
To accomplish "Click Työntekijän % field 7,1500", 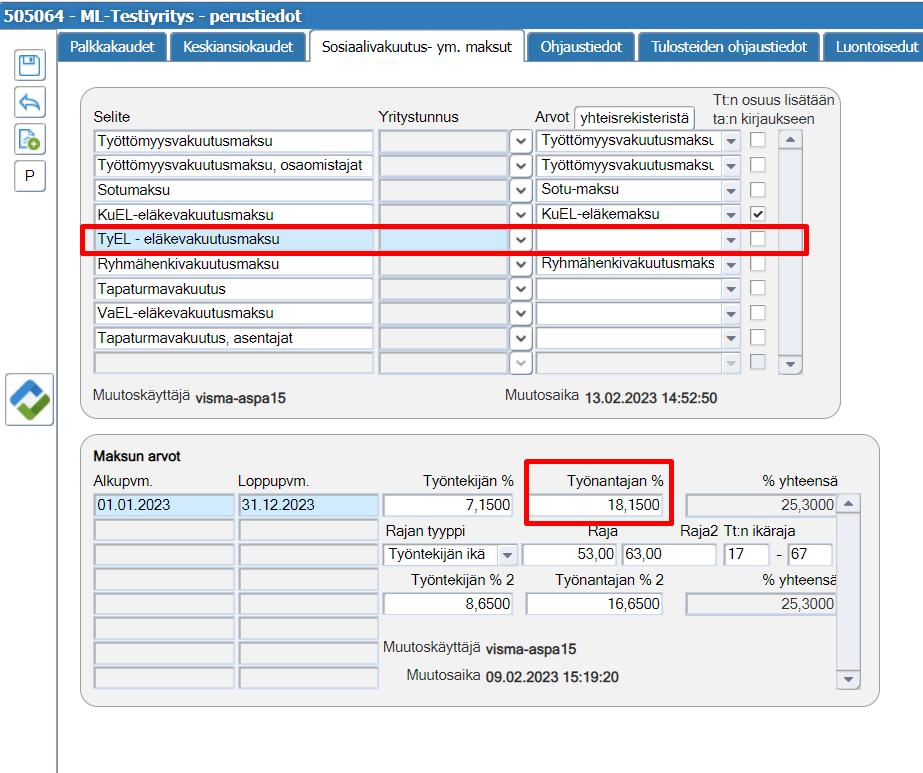I will tap(448, 505).
